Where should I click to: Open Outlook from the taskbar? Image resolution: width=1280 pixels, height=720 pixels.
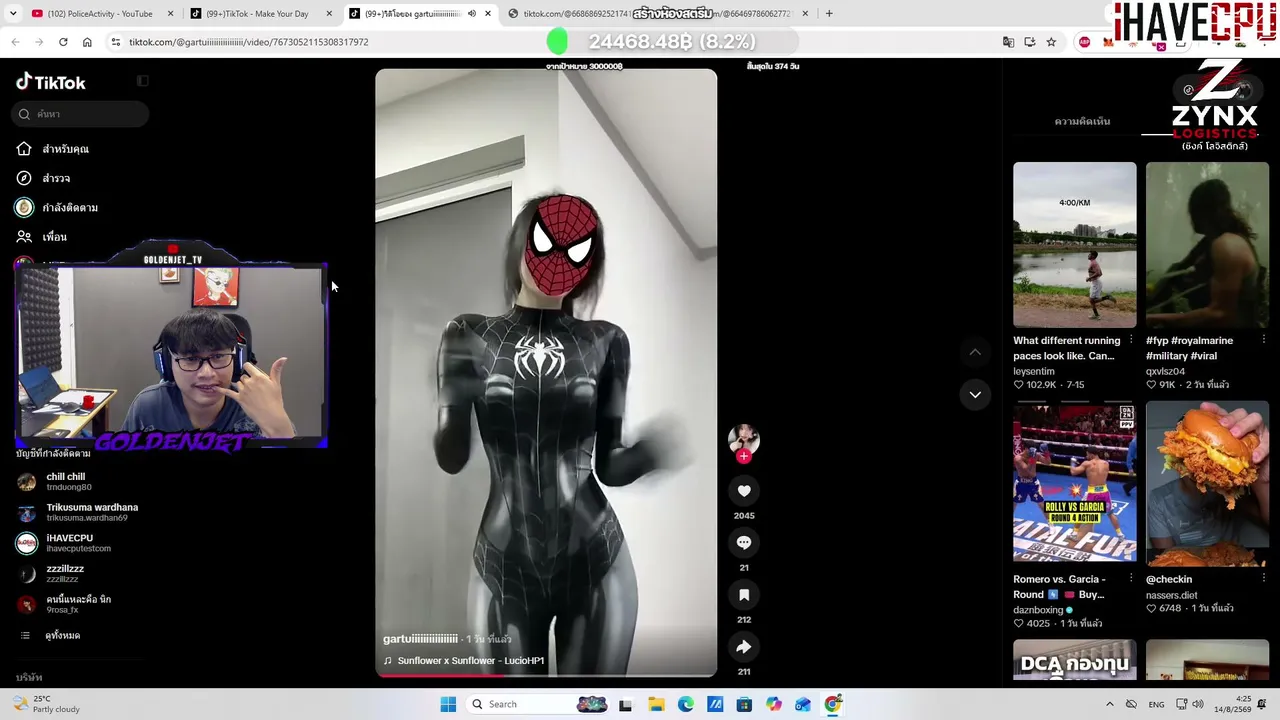point(803,704)
